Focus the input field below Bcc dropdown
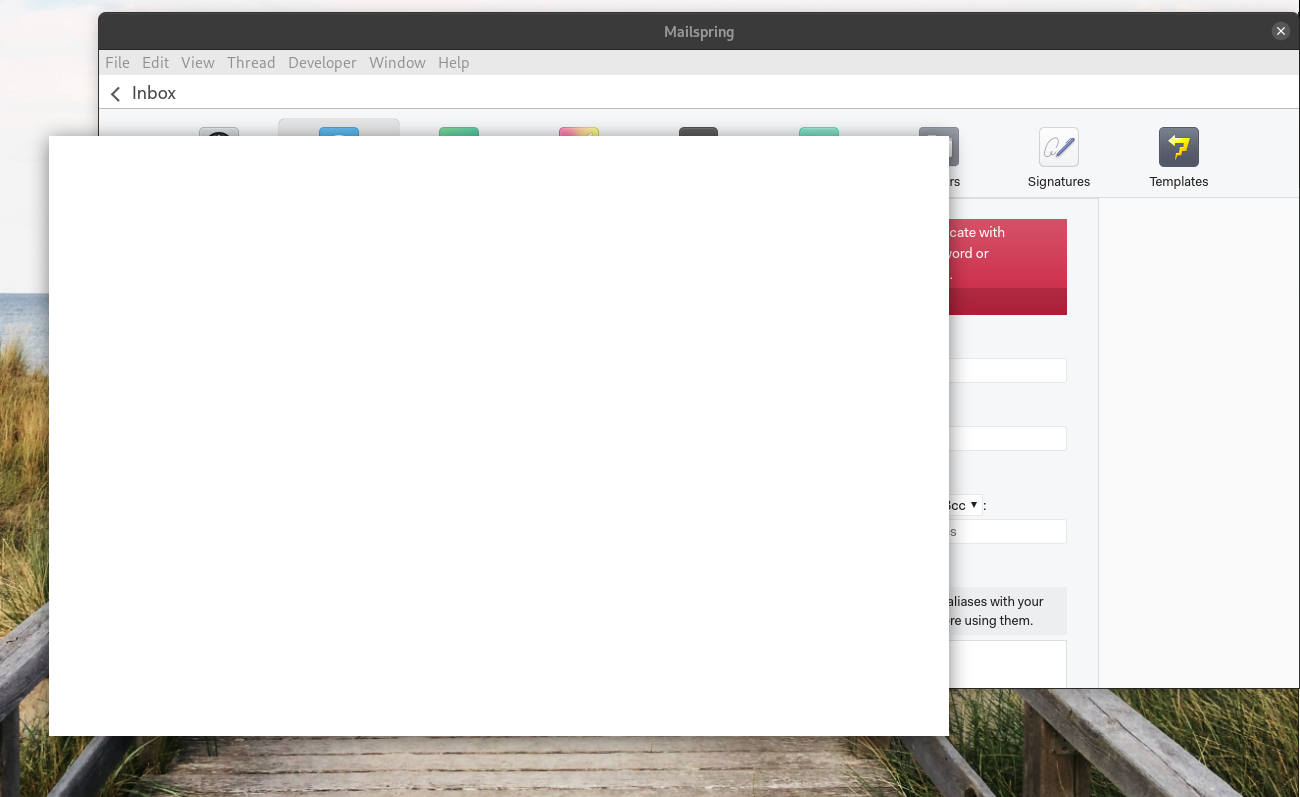This screenshot has height=797, width=1300. click(1007, 532)
